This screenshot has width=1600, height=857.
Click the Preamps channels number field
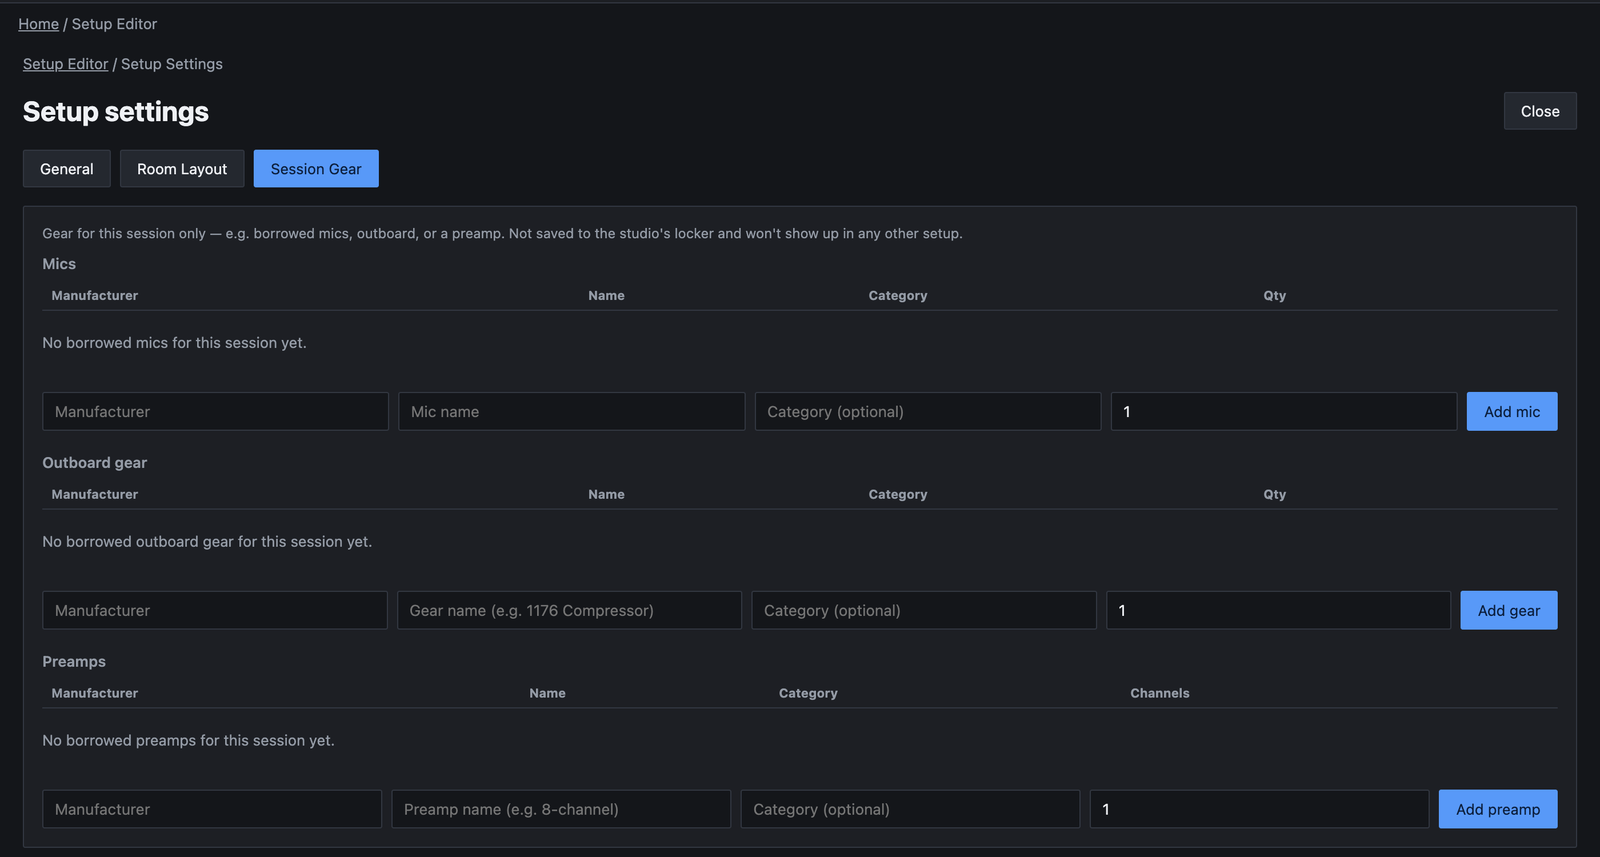point(1259,809)
